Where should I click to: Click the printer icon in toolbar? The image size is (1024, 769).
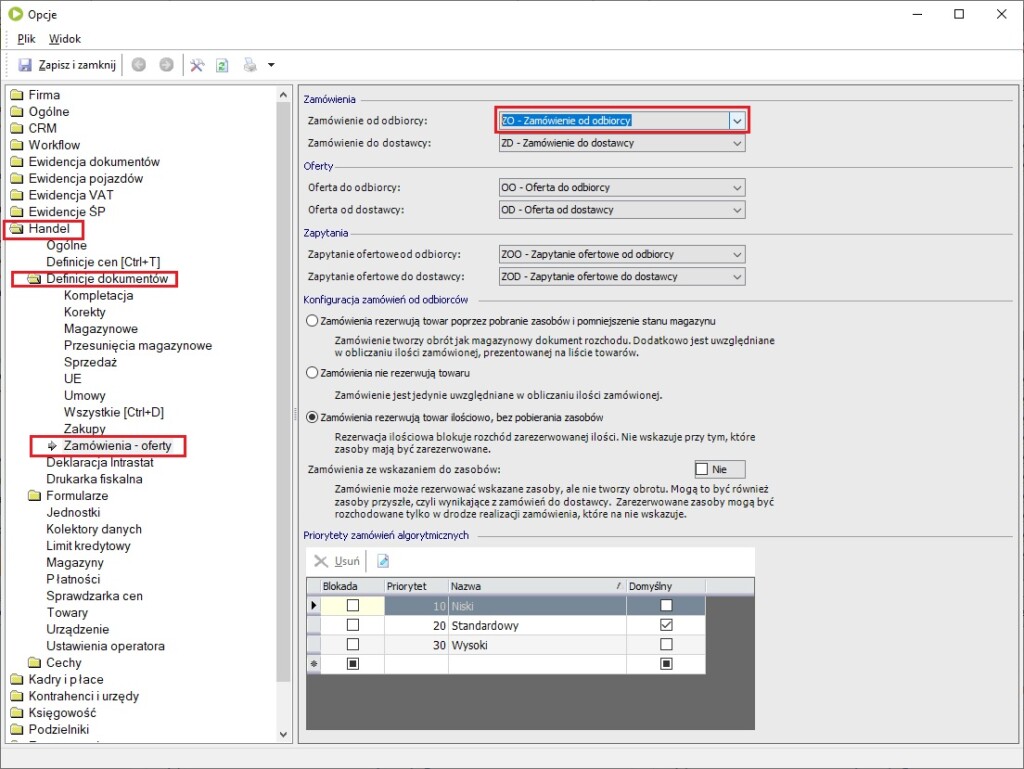[x=249, y=65]
